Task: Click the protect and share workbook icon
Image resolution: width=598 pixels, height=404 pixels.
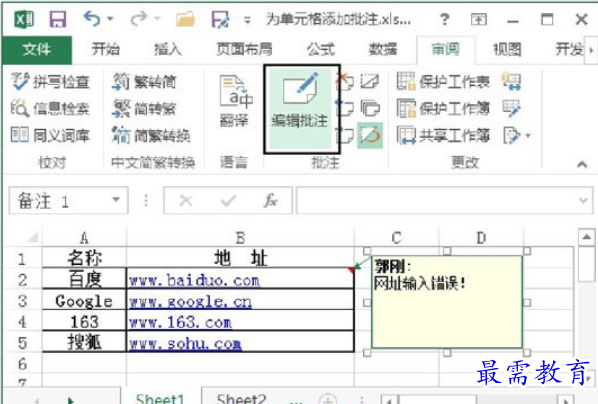Action: (511, 81)
